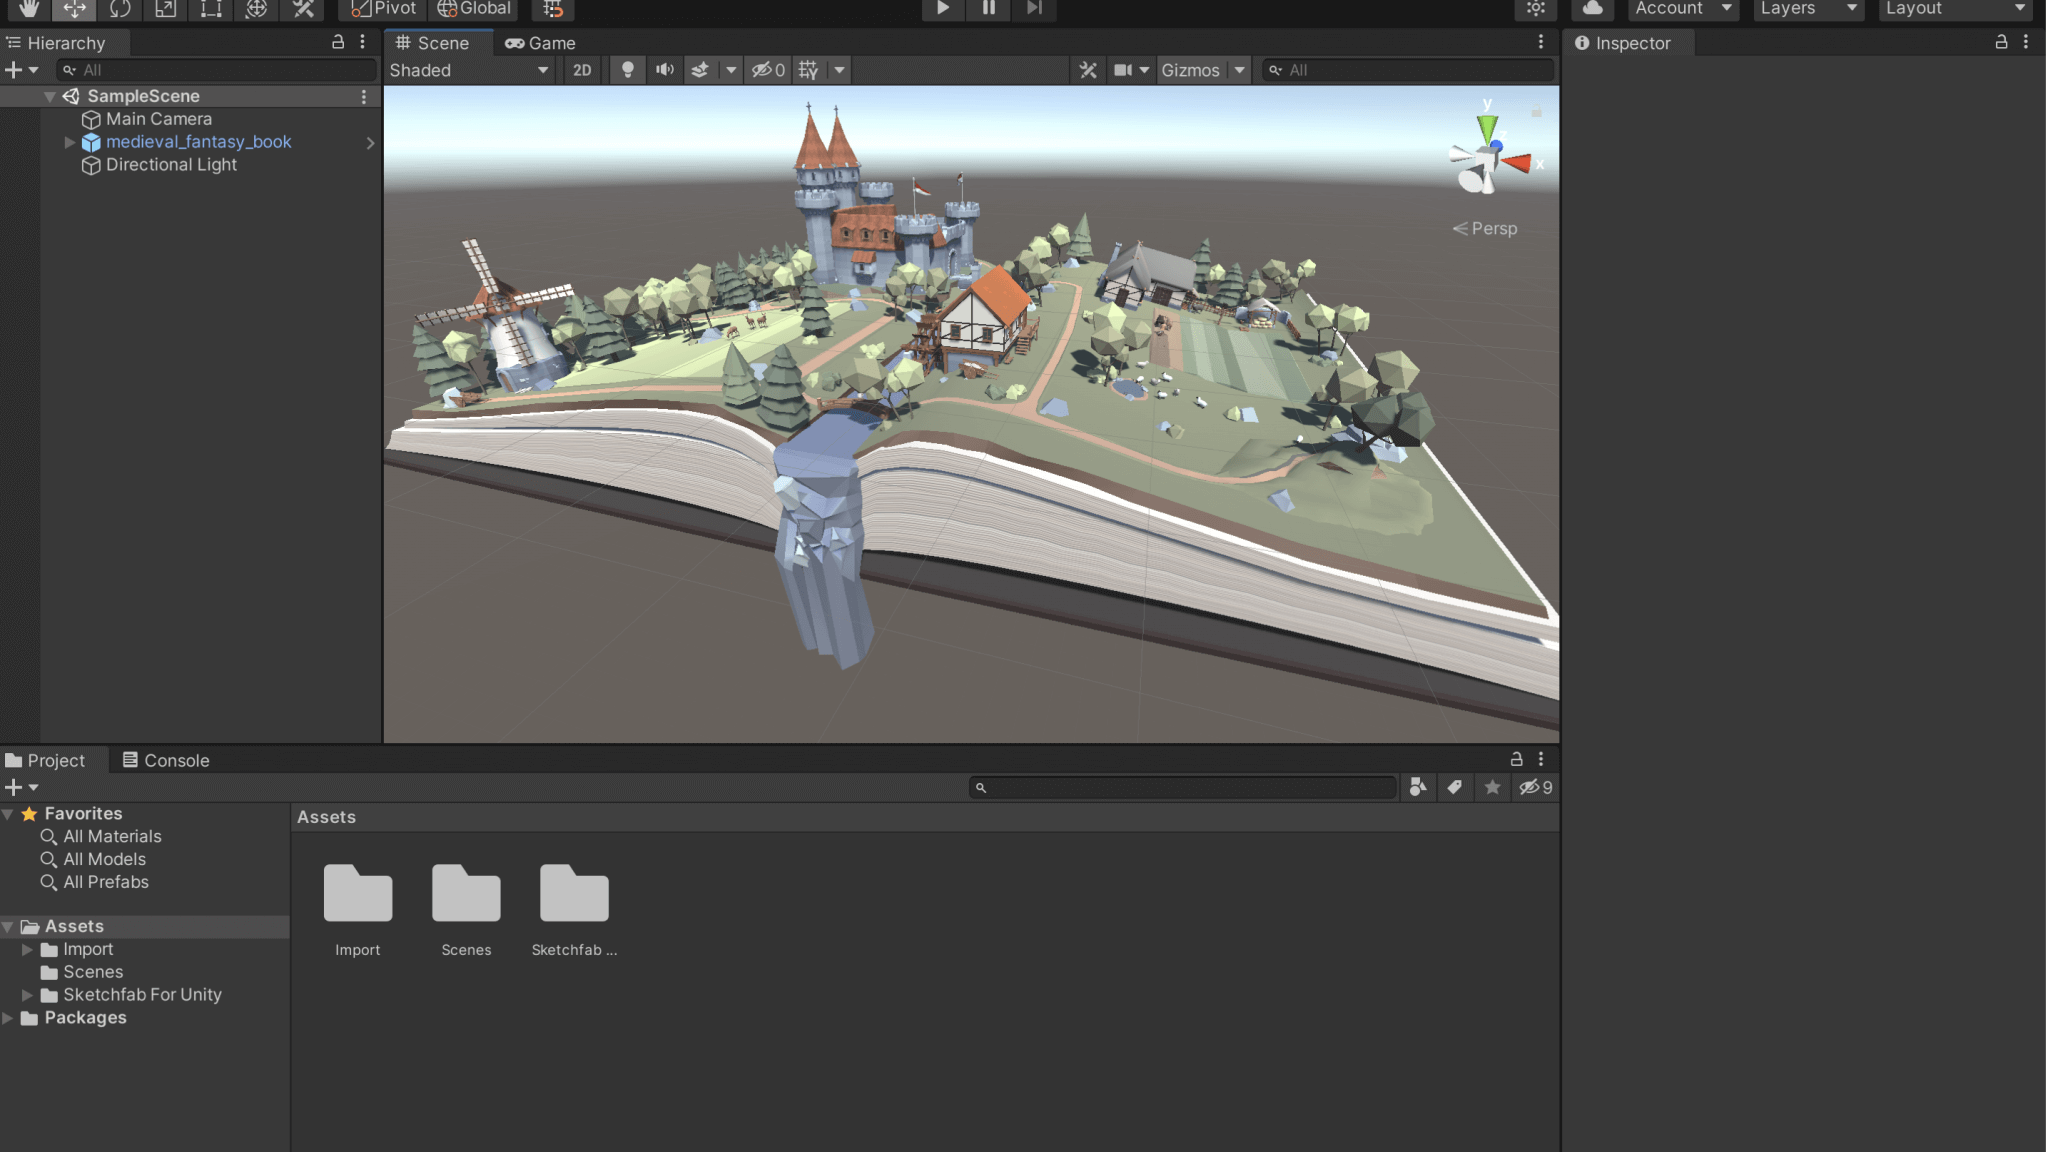Open the Sketchfab For Unity assets folder

point(142,994)
